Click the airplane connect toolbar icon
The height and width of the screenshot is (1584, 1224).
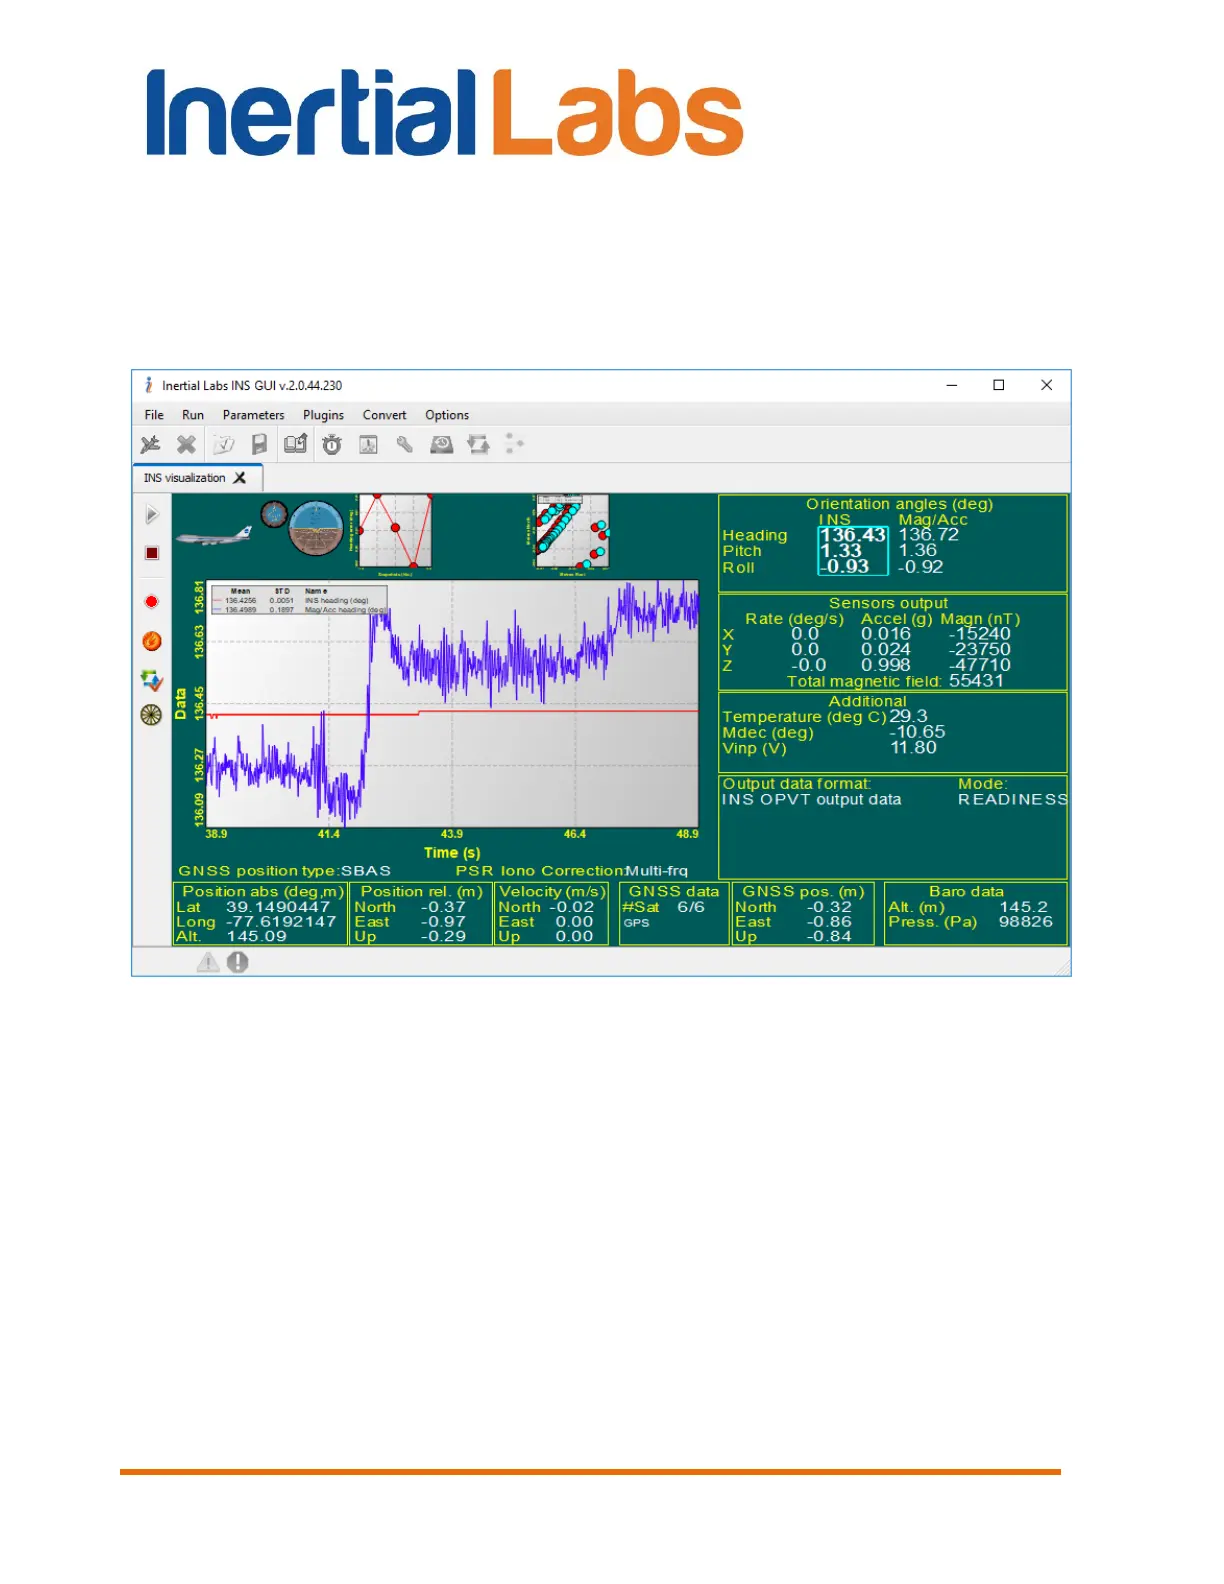(151, 444)
